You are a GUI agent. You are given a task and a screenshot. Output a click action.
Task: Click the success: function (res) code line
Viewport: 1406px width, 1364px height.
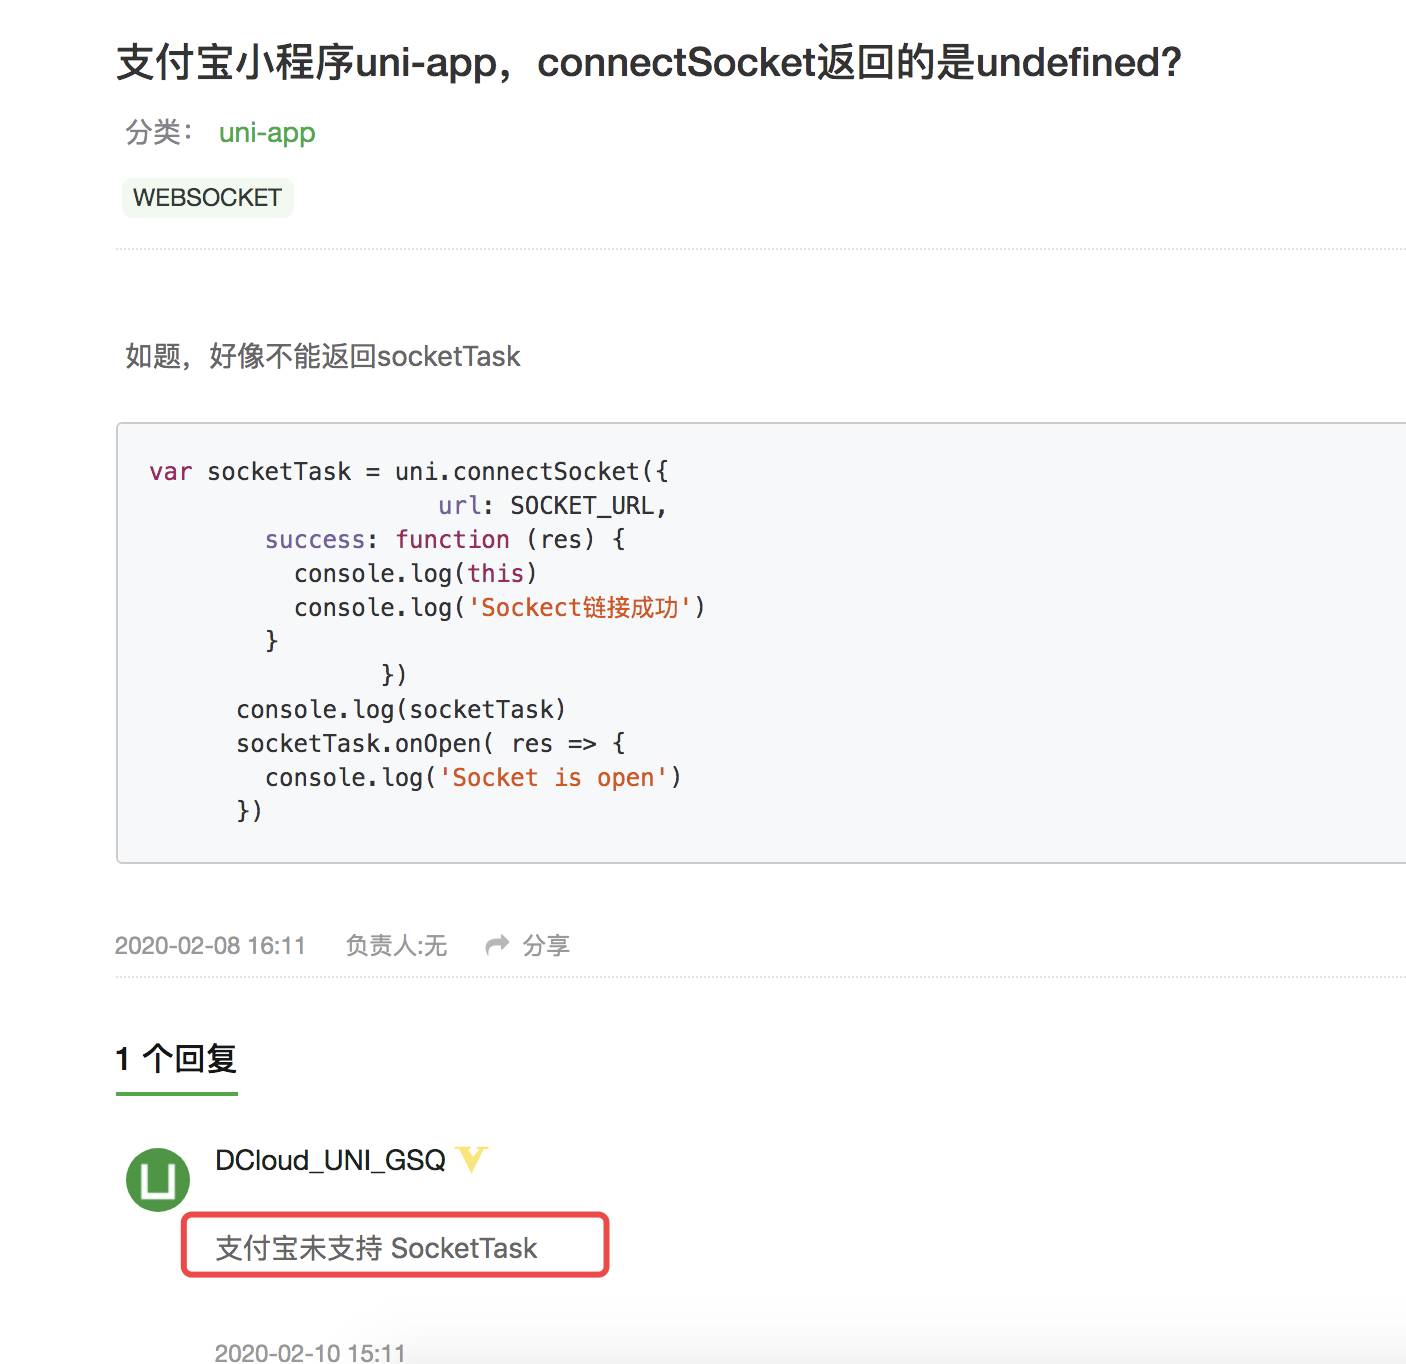click(x=445, y=539)
